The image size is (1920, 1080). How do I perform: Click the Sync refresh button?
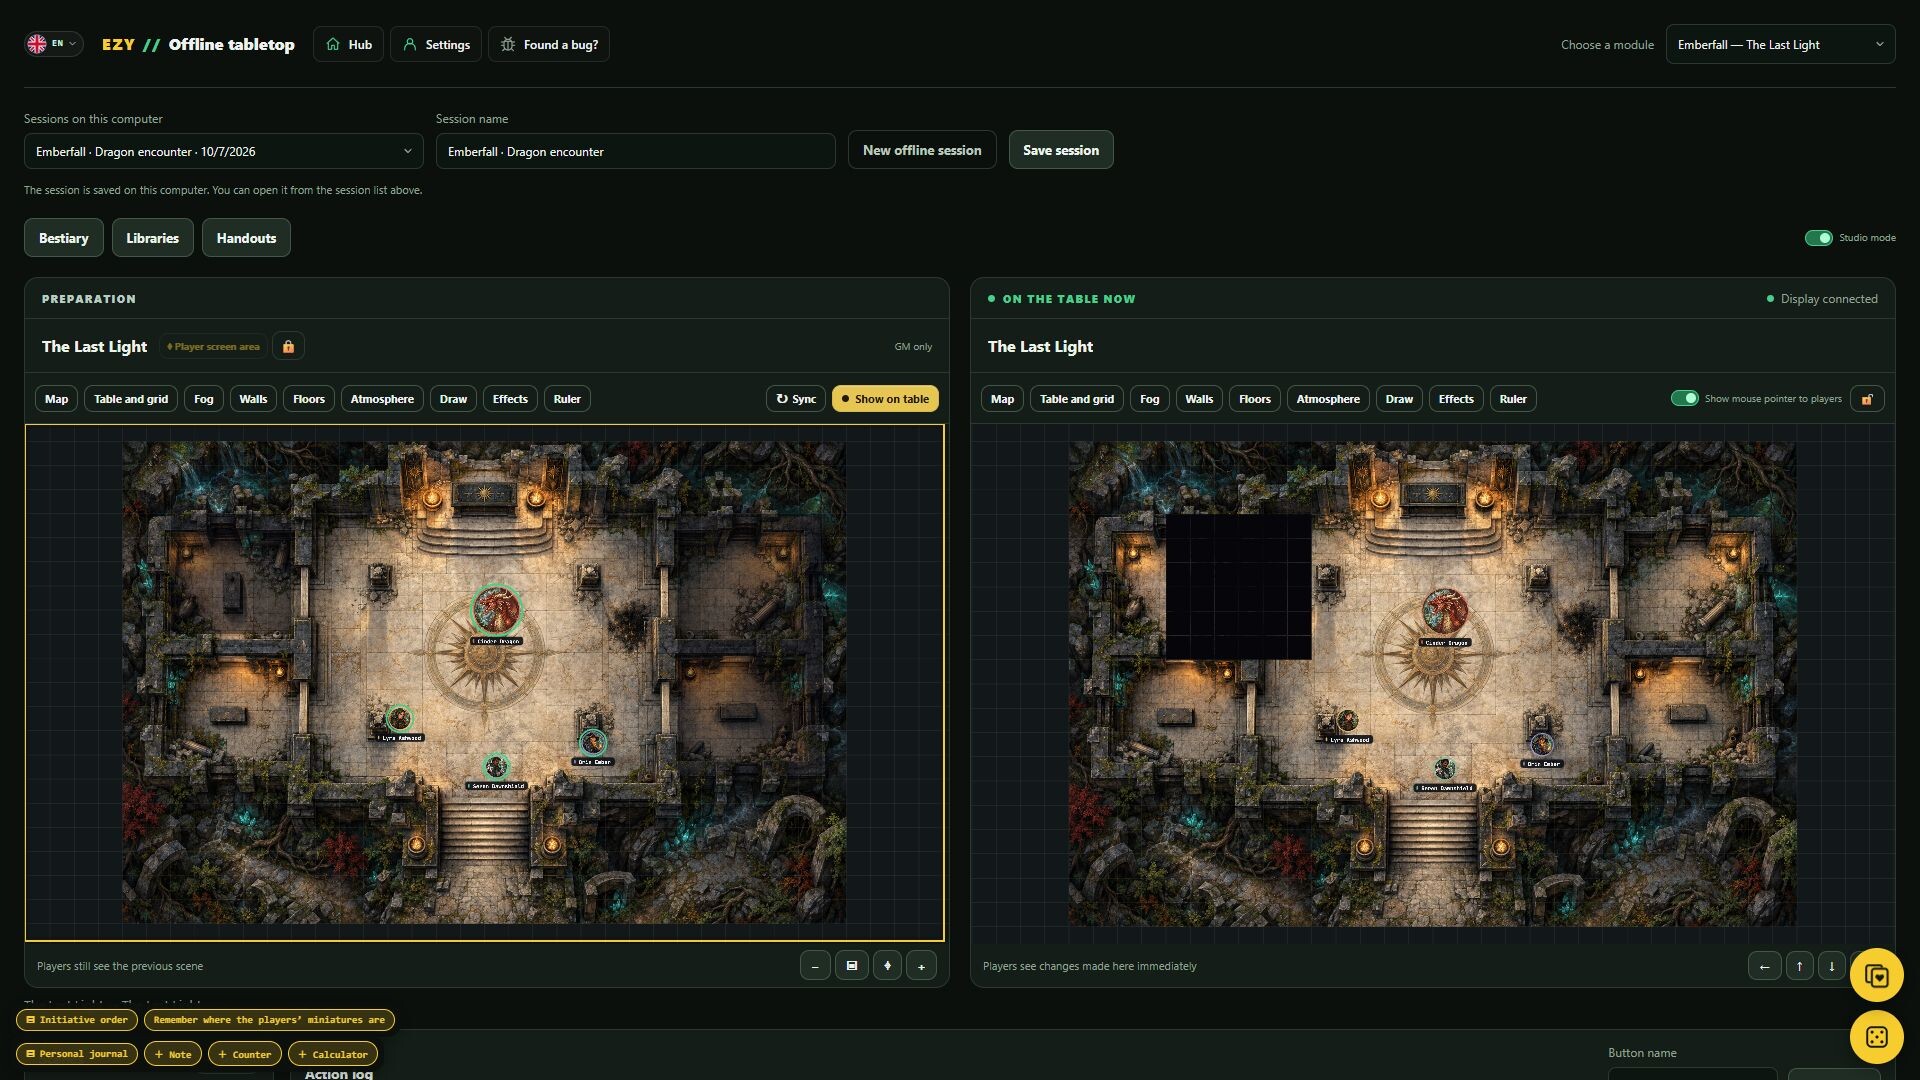coord(796,399)
